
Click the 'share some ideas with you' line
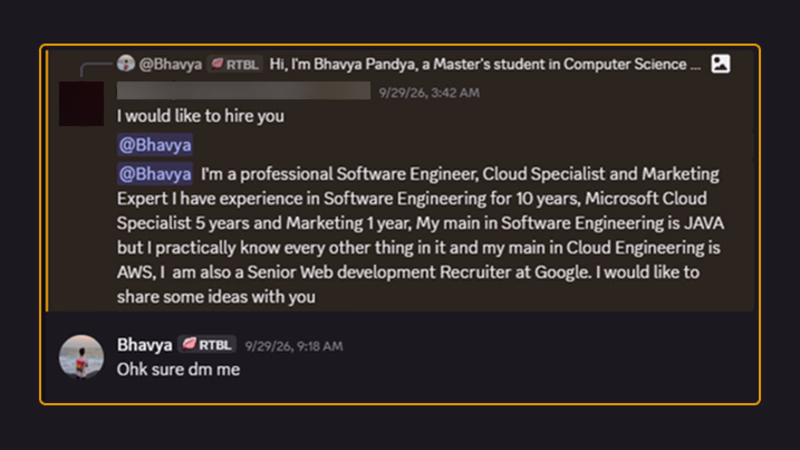pos(216,296)
